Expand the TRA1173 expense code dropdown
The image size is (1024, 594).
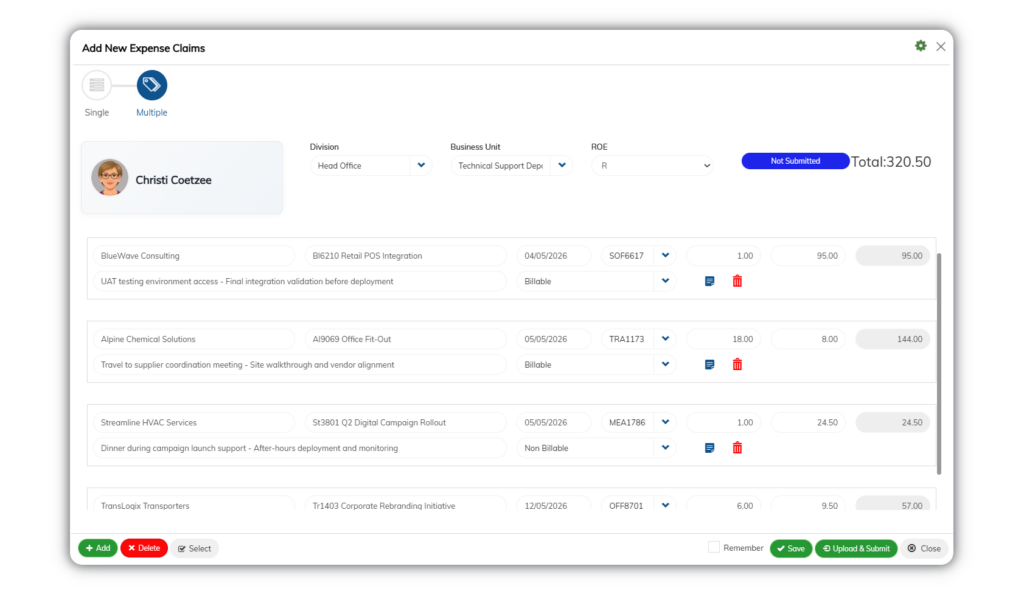[665, 339]
